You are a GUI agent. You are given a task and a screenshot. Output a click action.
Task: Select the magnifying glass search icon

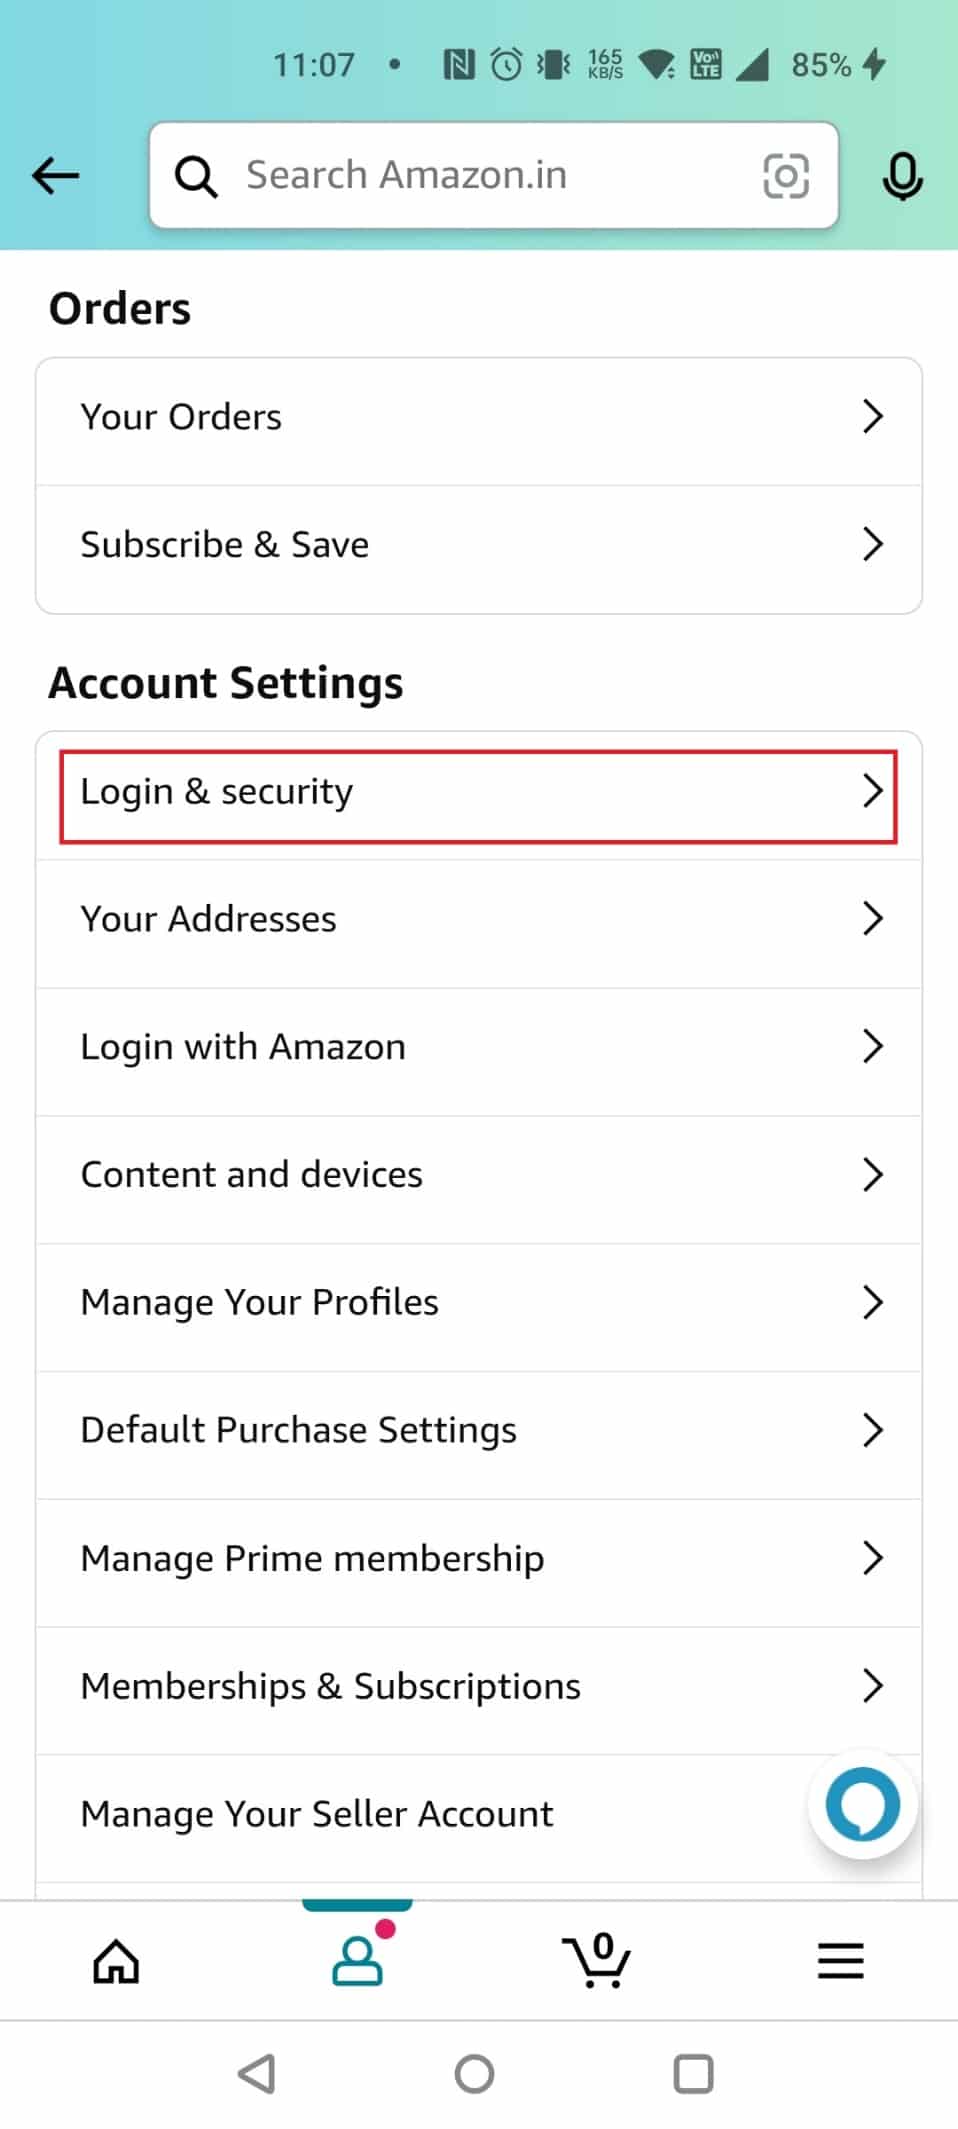(197, 175)
